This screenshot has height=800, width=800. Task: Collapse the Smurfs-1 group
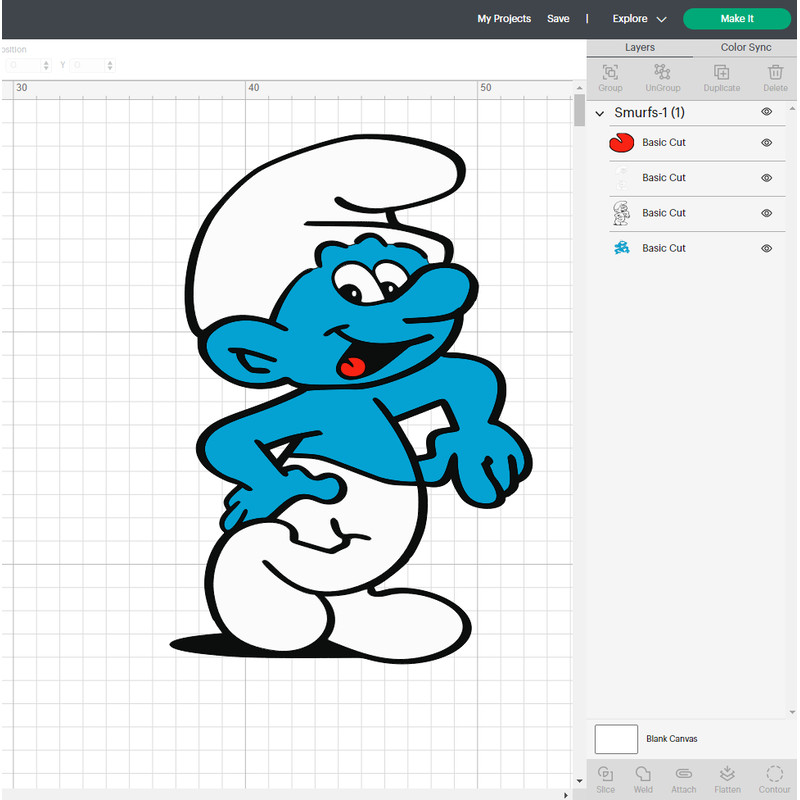[598, 113]
